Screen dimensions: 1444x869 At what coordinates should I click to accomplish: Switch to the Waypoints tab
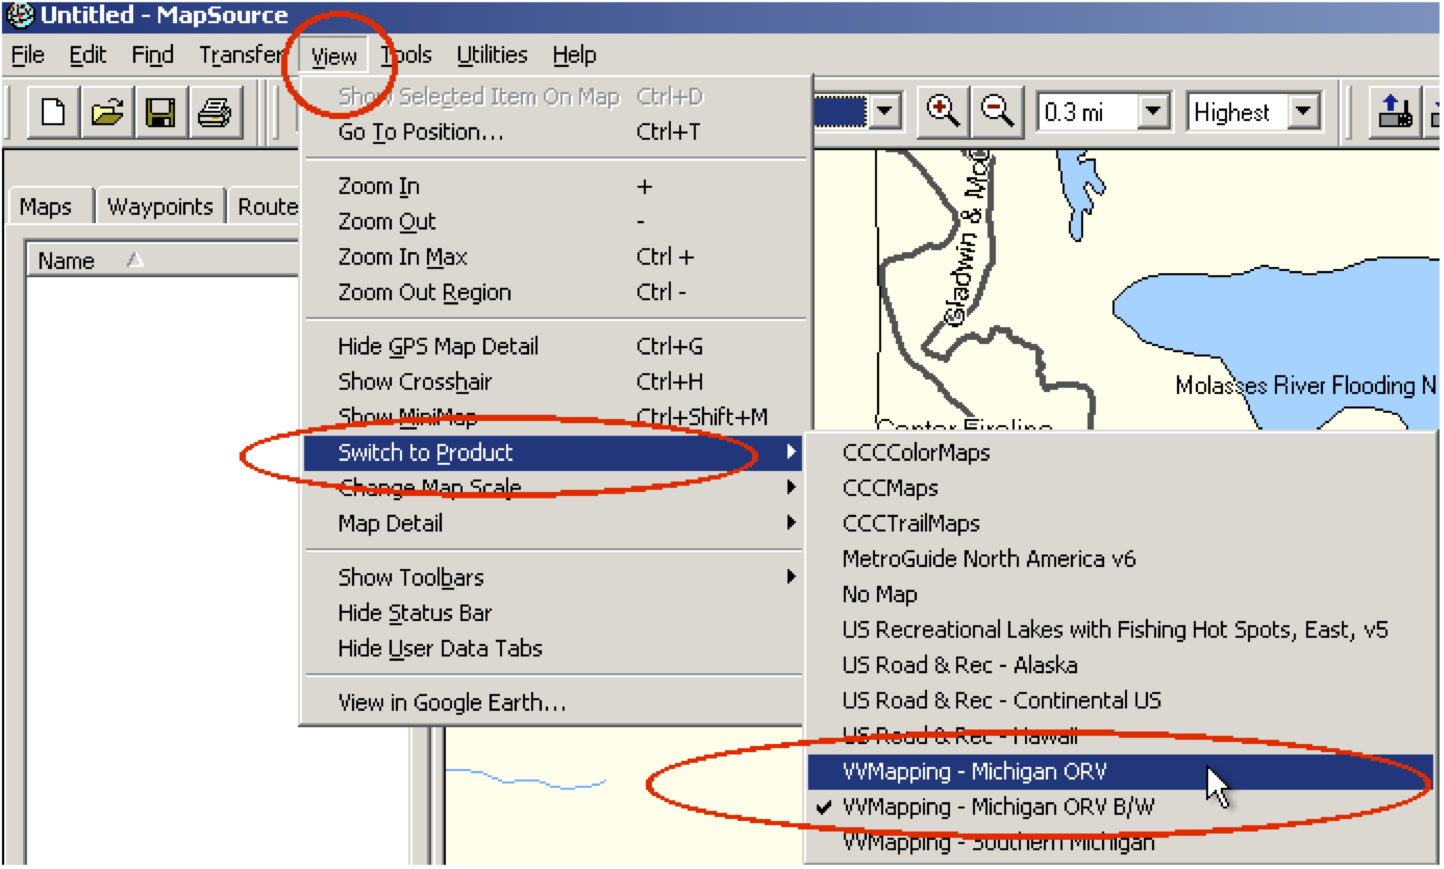tap(160, 207)
